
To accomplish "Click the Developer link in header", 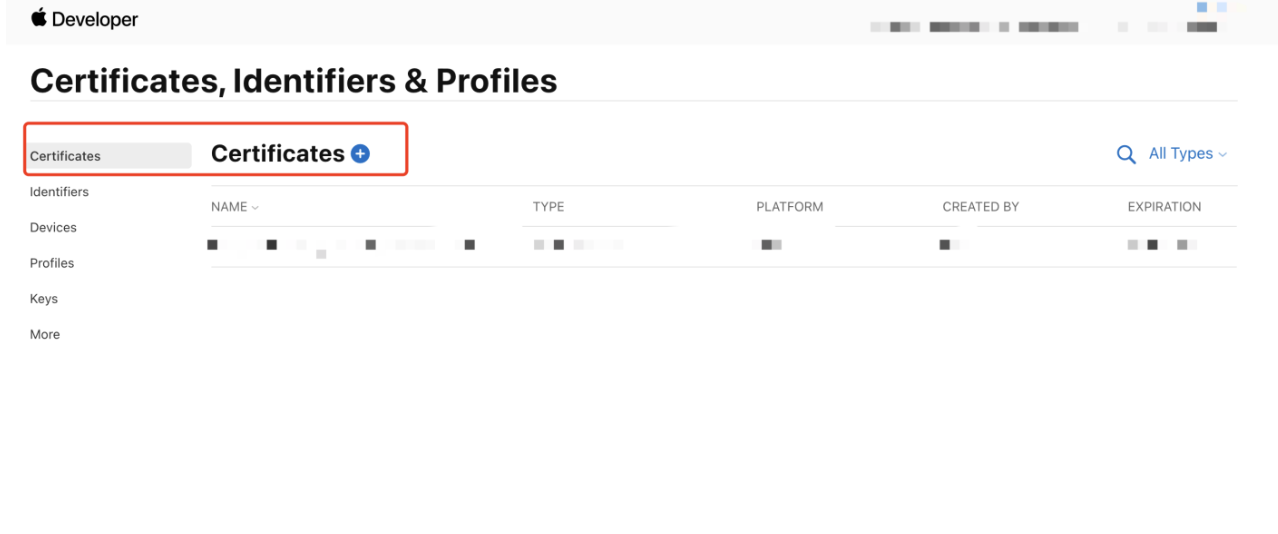I will pos(95,19).
